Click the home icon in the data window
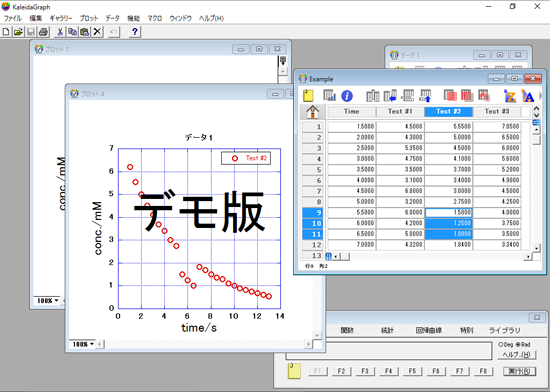 [x=313, y=112]
